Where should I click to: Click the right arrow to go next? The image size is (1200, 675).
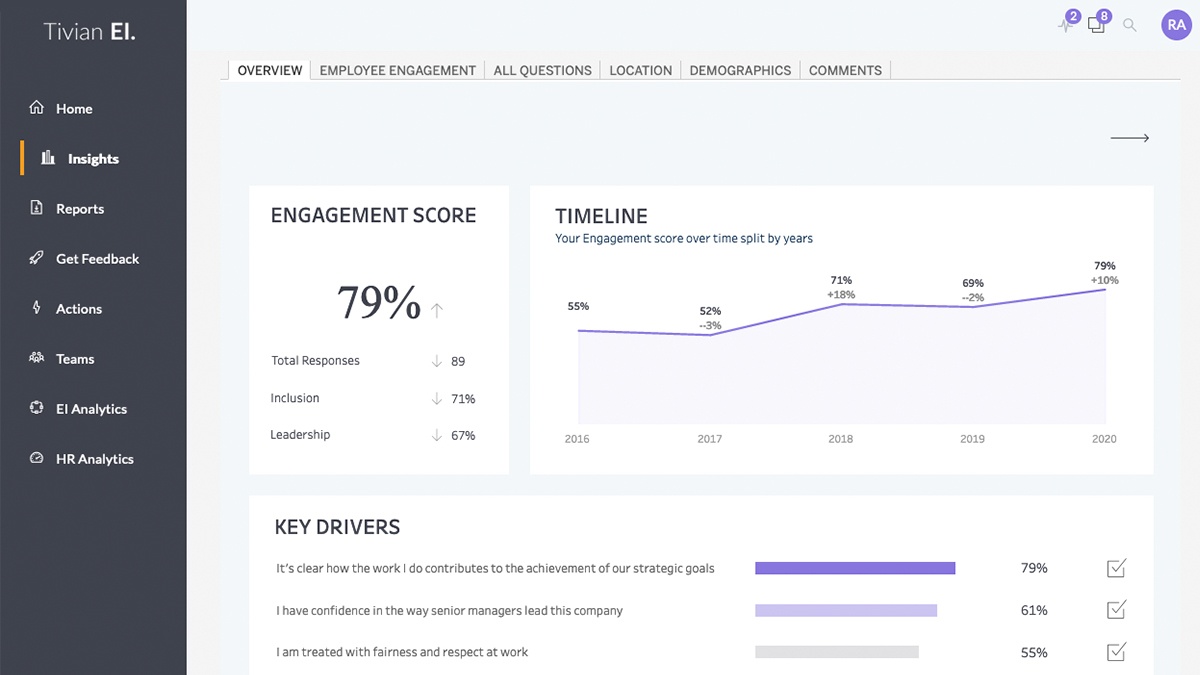(x=1130, y=138)
